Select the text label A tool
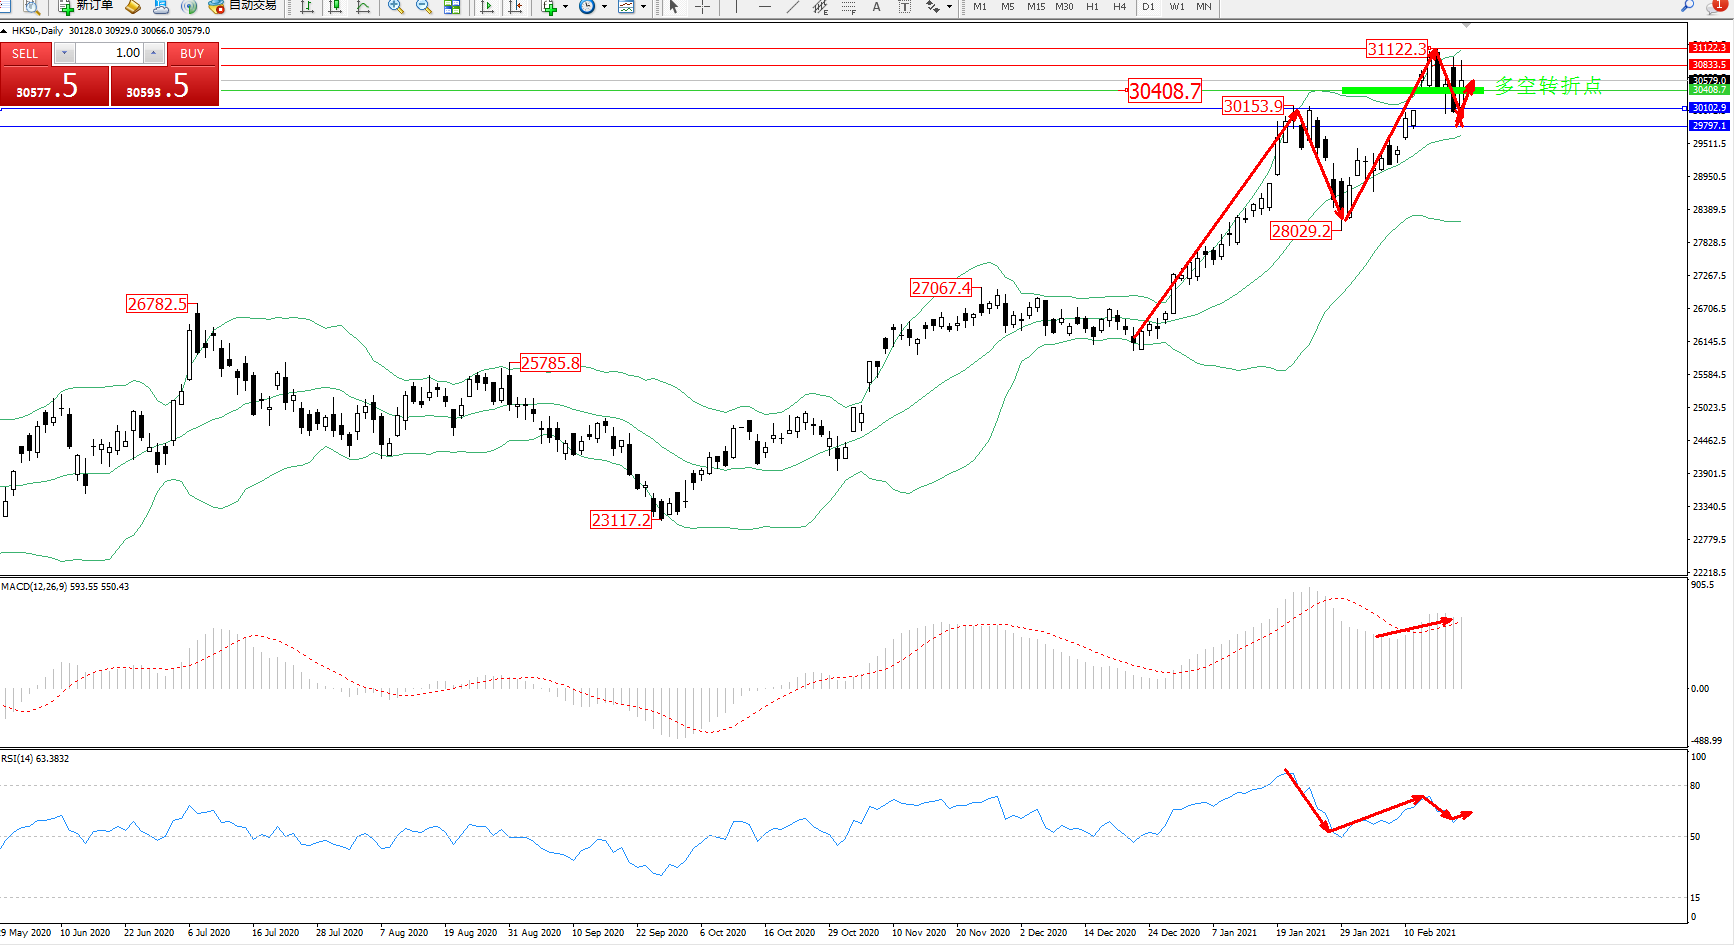This screenshot has width=1734, height=946. 877,7
